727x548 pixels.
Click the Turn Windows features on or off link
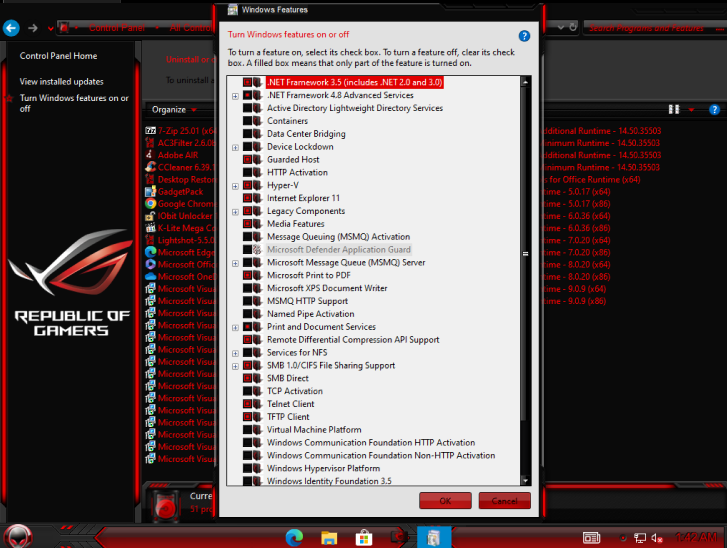point(74,103)
